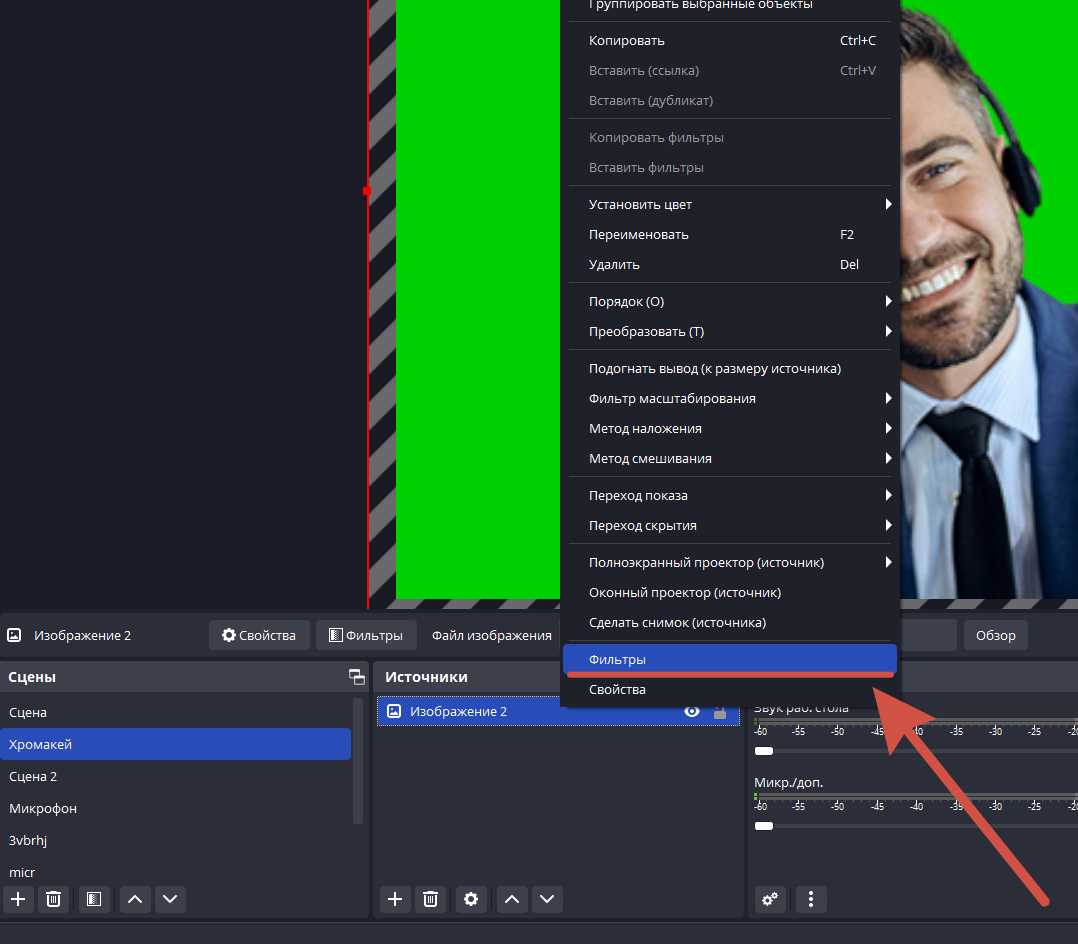Toggle visibility of Изображение 2 source

[692, 711]
